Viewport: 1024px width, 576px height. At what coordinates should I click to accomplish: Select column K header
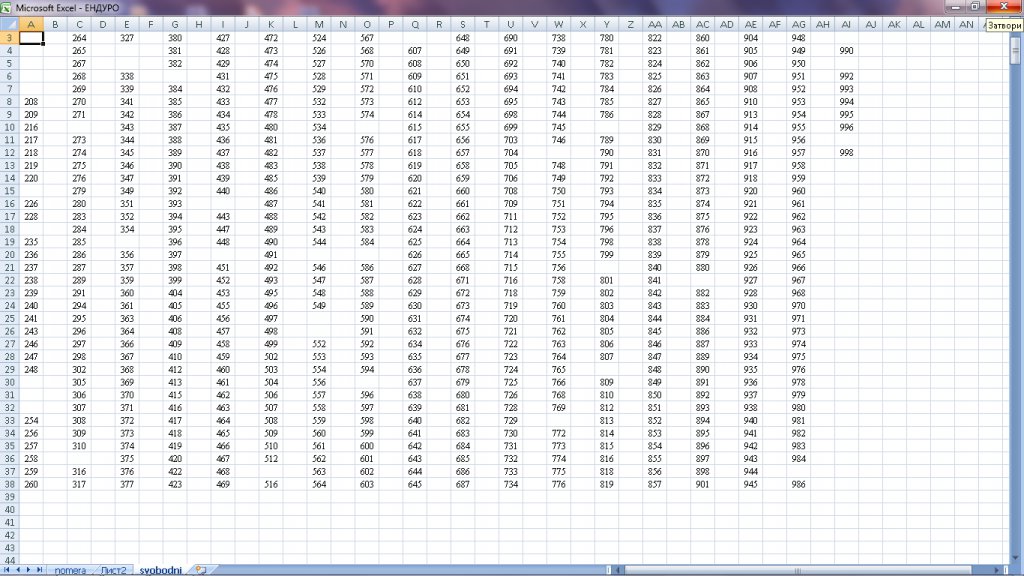click(x=271, y=25)
